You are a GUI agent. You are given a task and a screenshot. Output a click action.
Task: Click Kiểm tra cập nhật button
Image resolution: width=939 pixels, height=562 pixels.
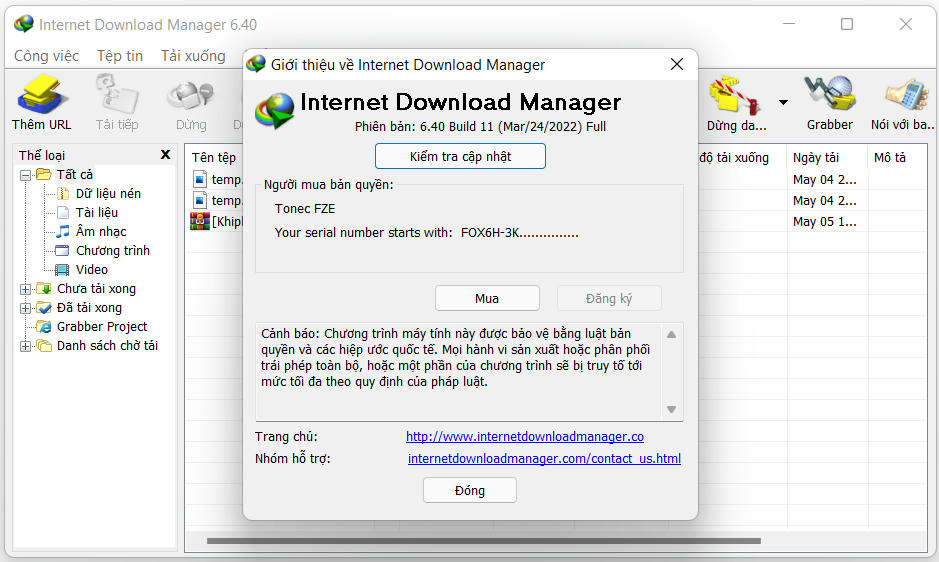460,156
